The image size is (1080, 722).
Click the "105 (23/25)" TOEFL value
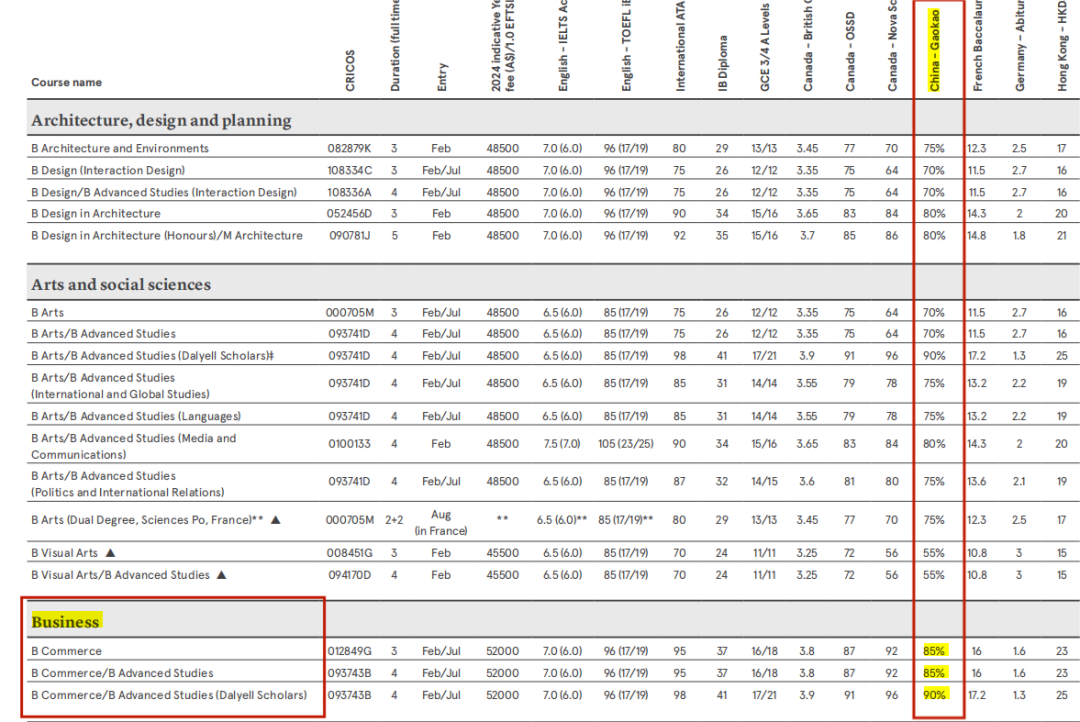(x=625, y=444)
